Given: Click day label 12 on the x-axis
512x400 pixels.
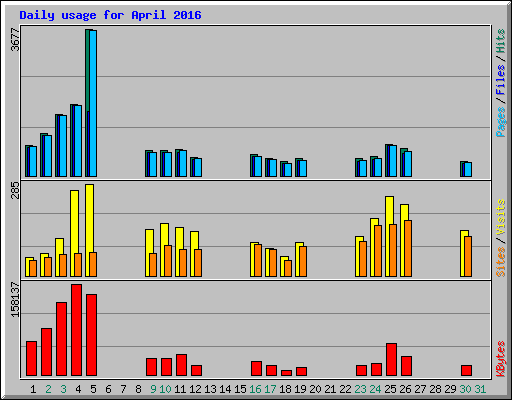Looking at the screenshot, I should point(195,389).
